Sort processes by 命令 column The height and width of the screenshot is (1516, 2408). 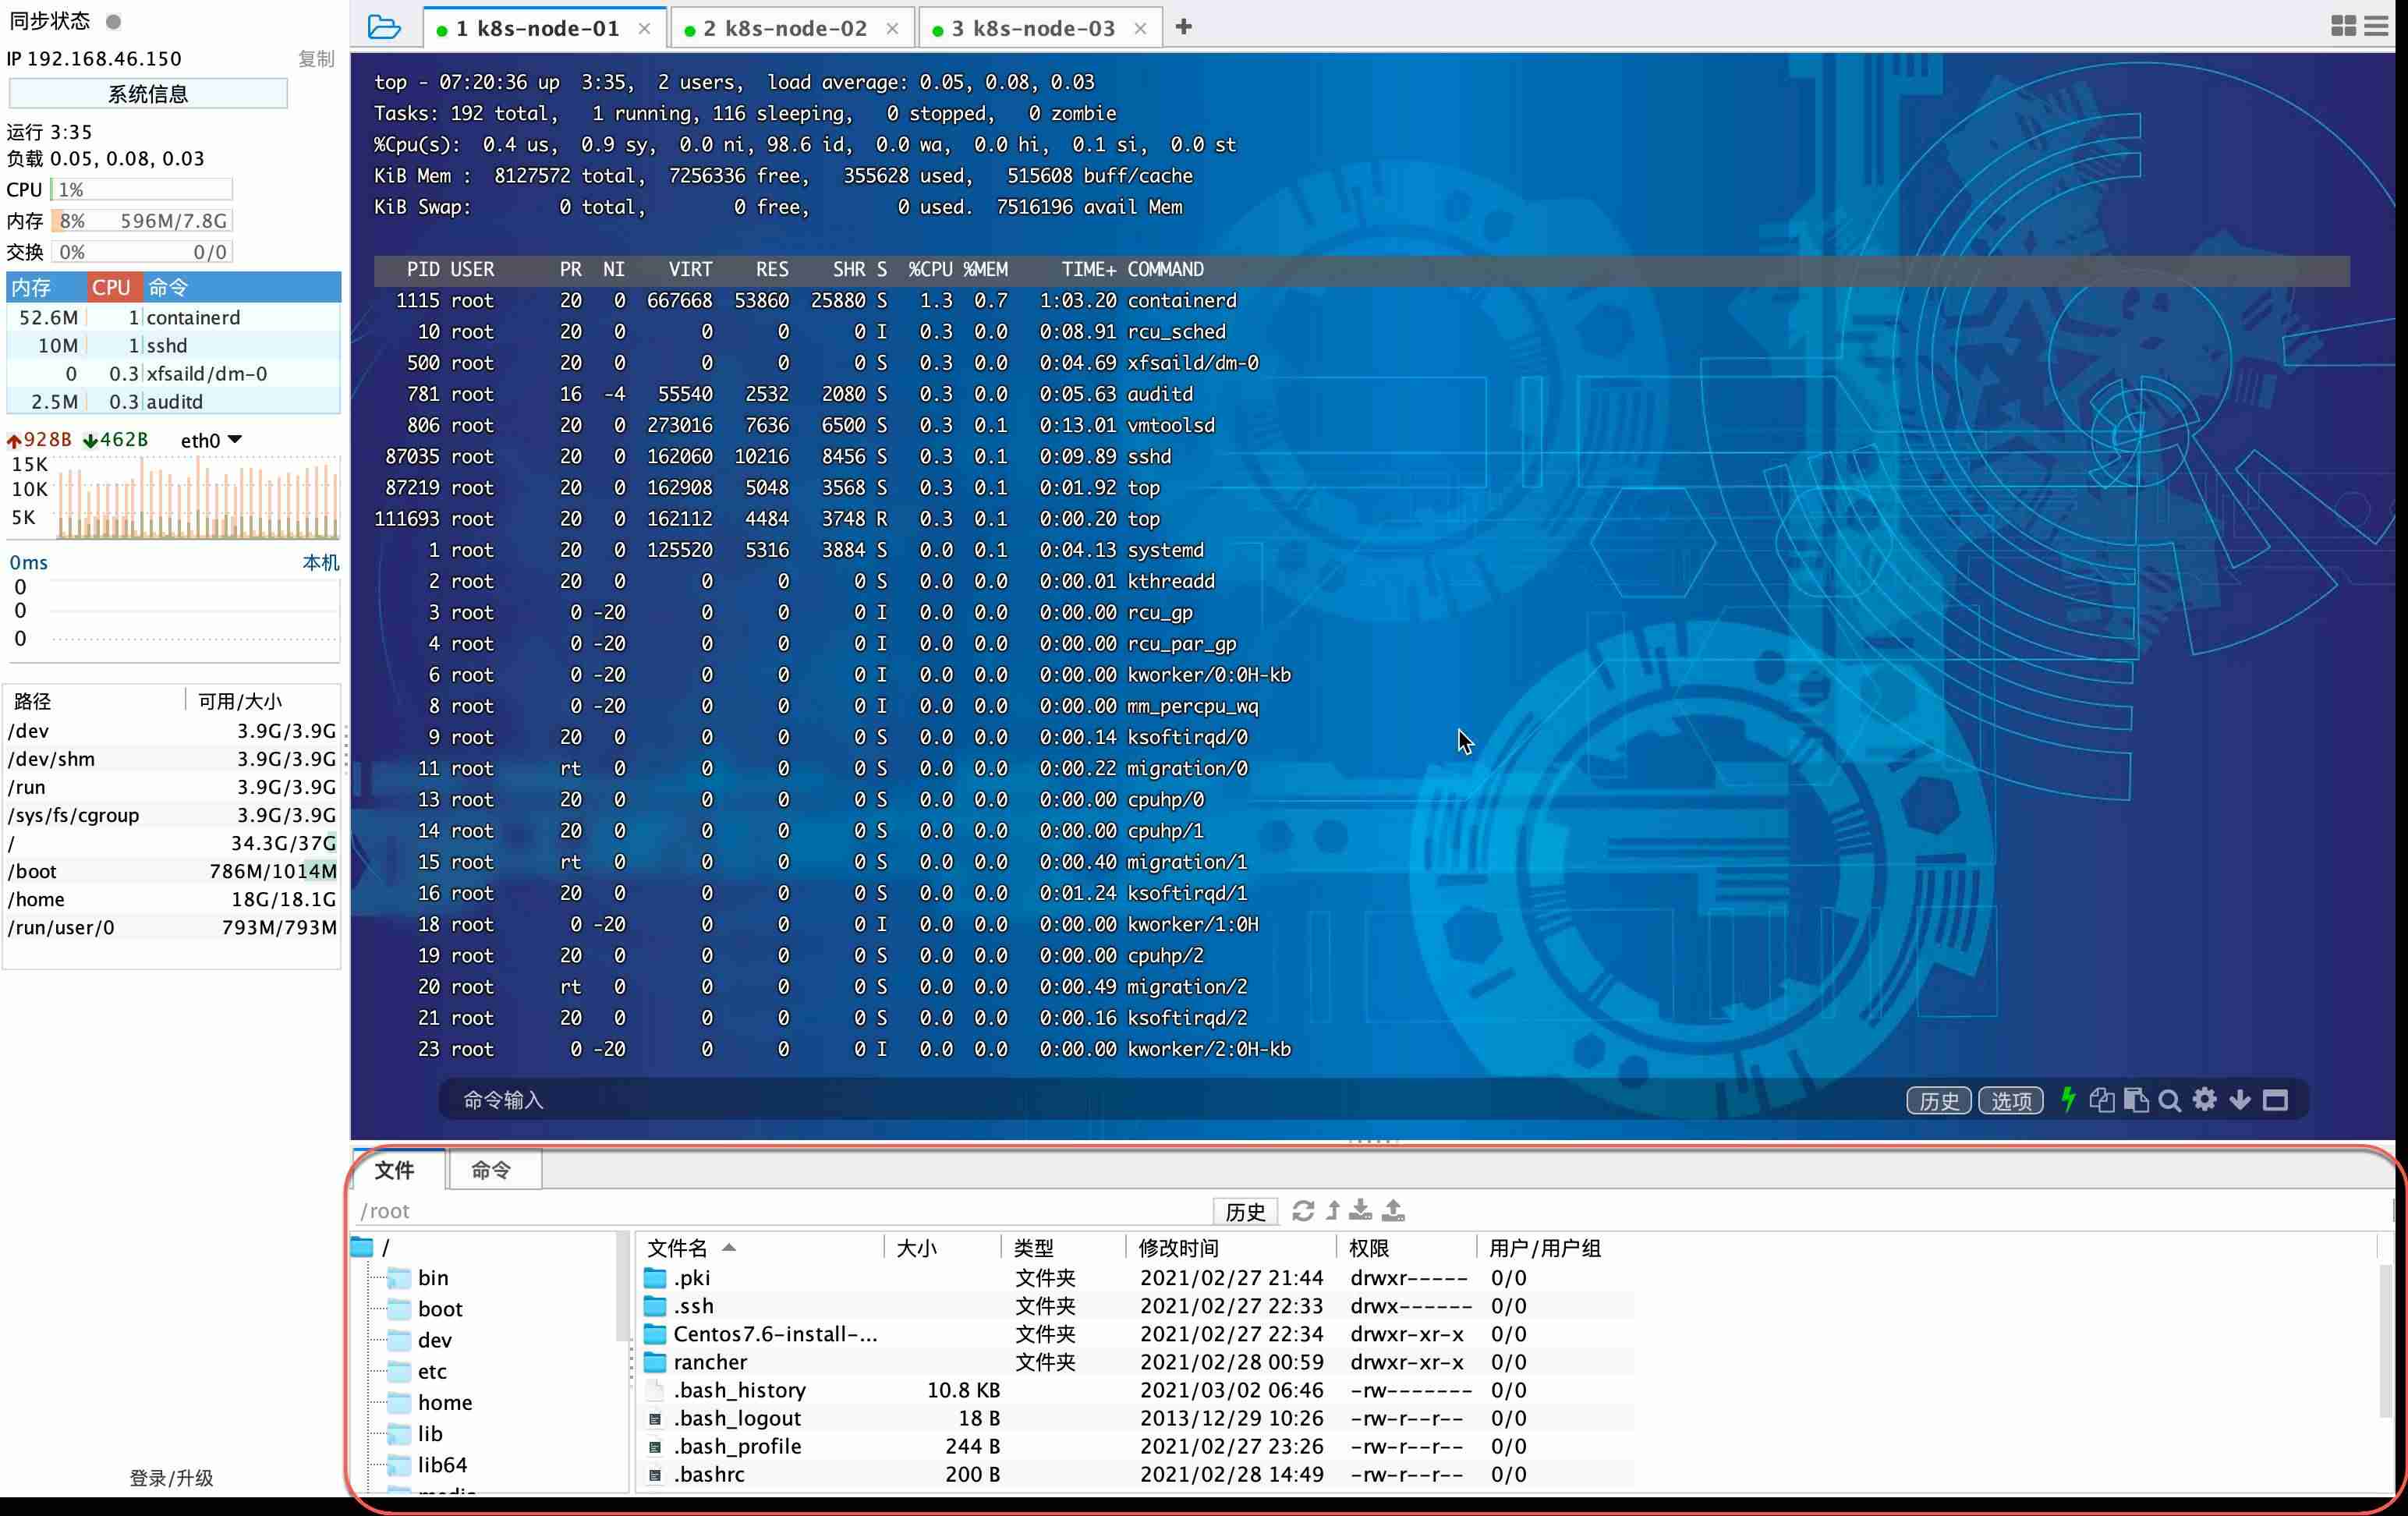coord(240,287)
